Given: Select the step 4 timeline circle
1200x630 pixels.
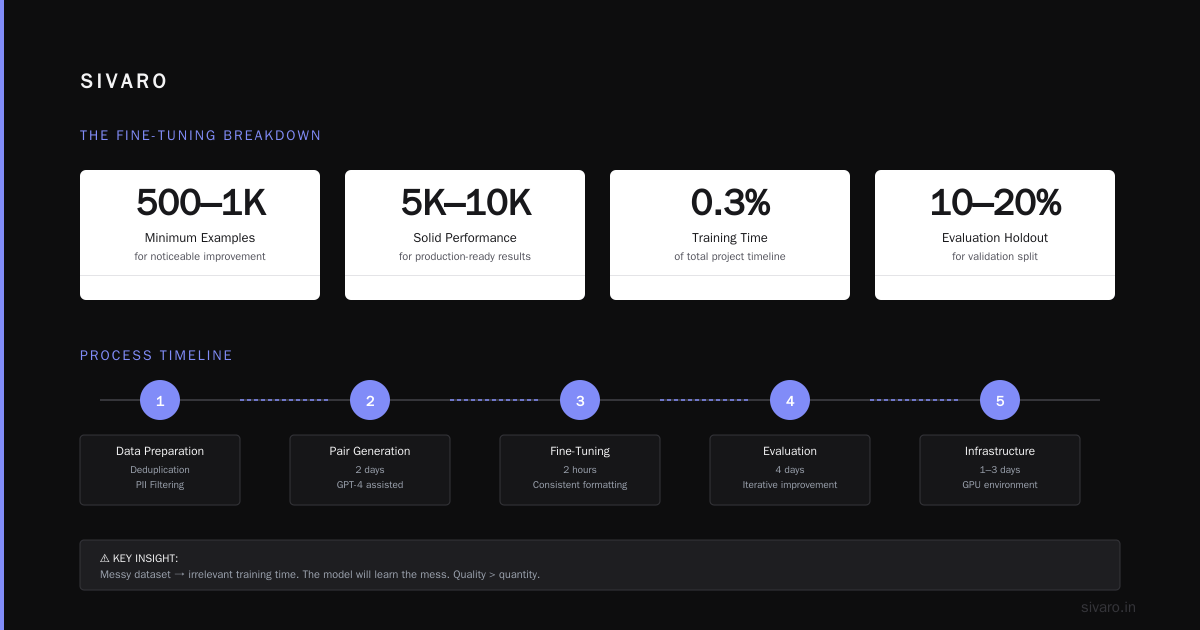Looking at the screenshot, I should (x=790, y=400).
